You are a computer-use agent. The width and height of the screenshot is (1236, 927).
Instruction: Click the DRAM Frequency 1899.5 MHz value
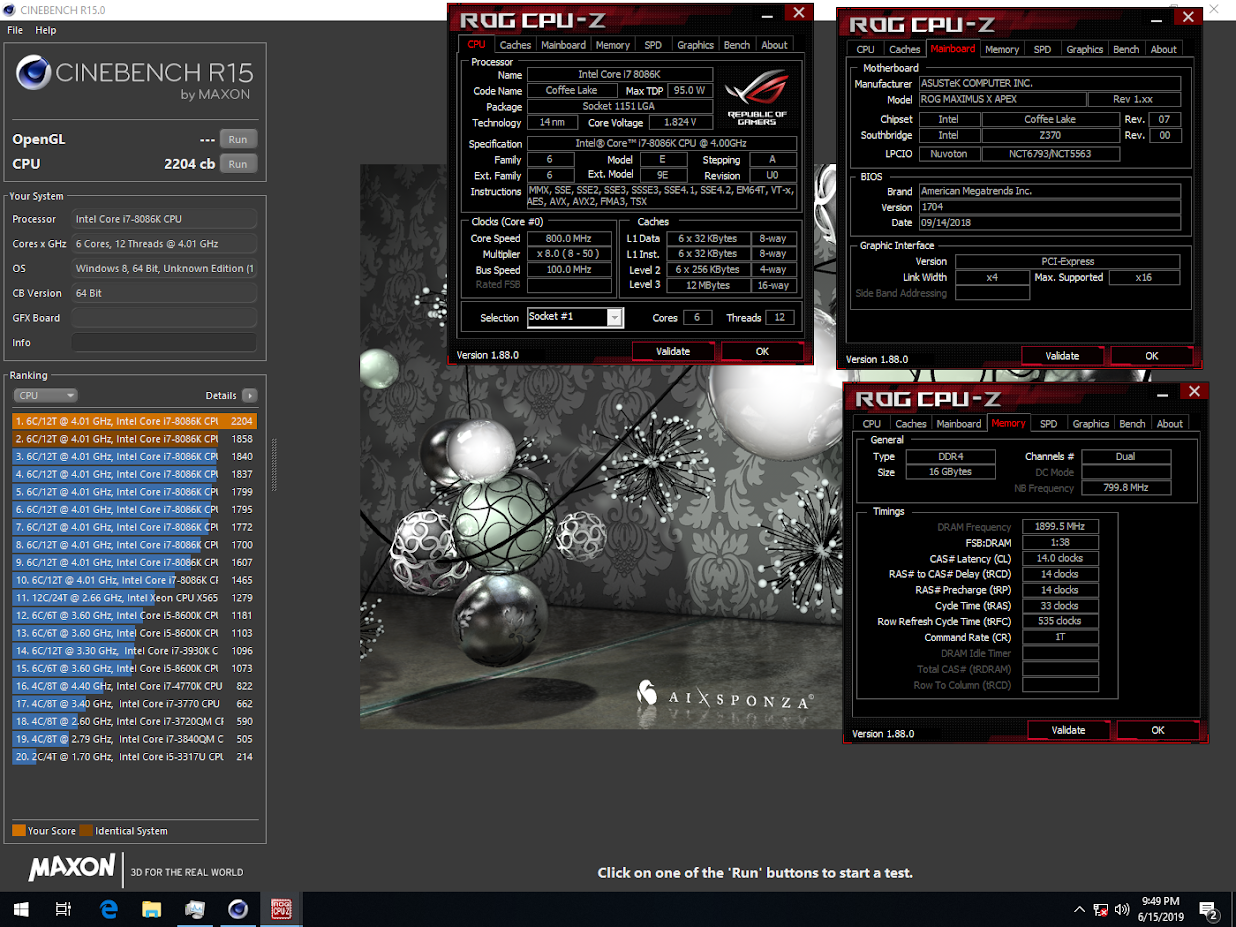[1061, 526]
